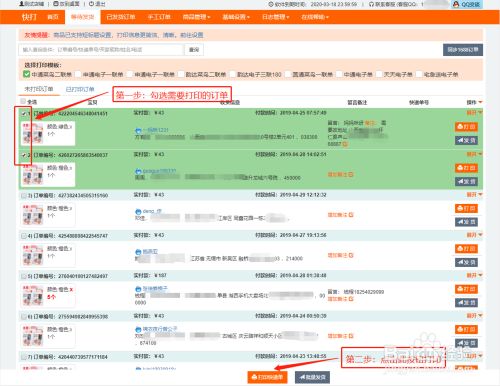This screenshot has width=500, height=386.
Task: Click the ship button for order 1
Action: pos(466,140)
